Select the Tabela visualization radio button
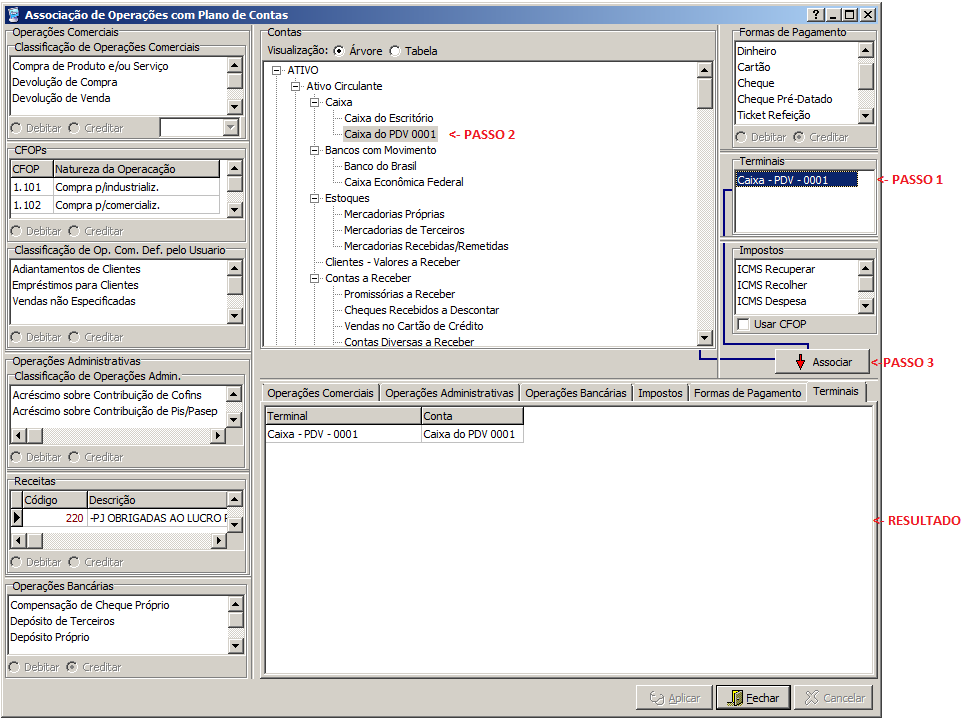Image resolution: width=965 pixels, height=719 pixels. pyautogui.click(x=396, y=51)
